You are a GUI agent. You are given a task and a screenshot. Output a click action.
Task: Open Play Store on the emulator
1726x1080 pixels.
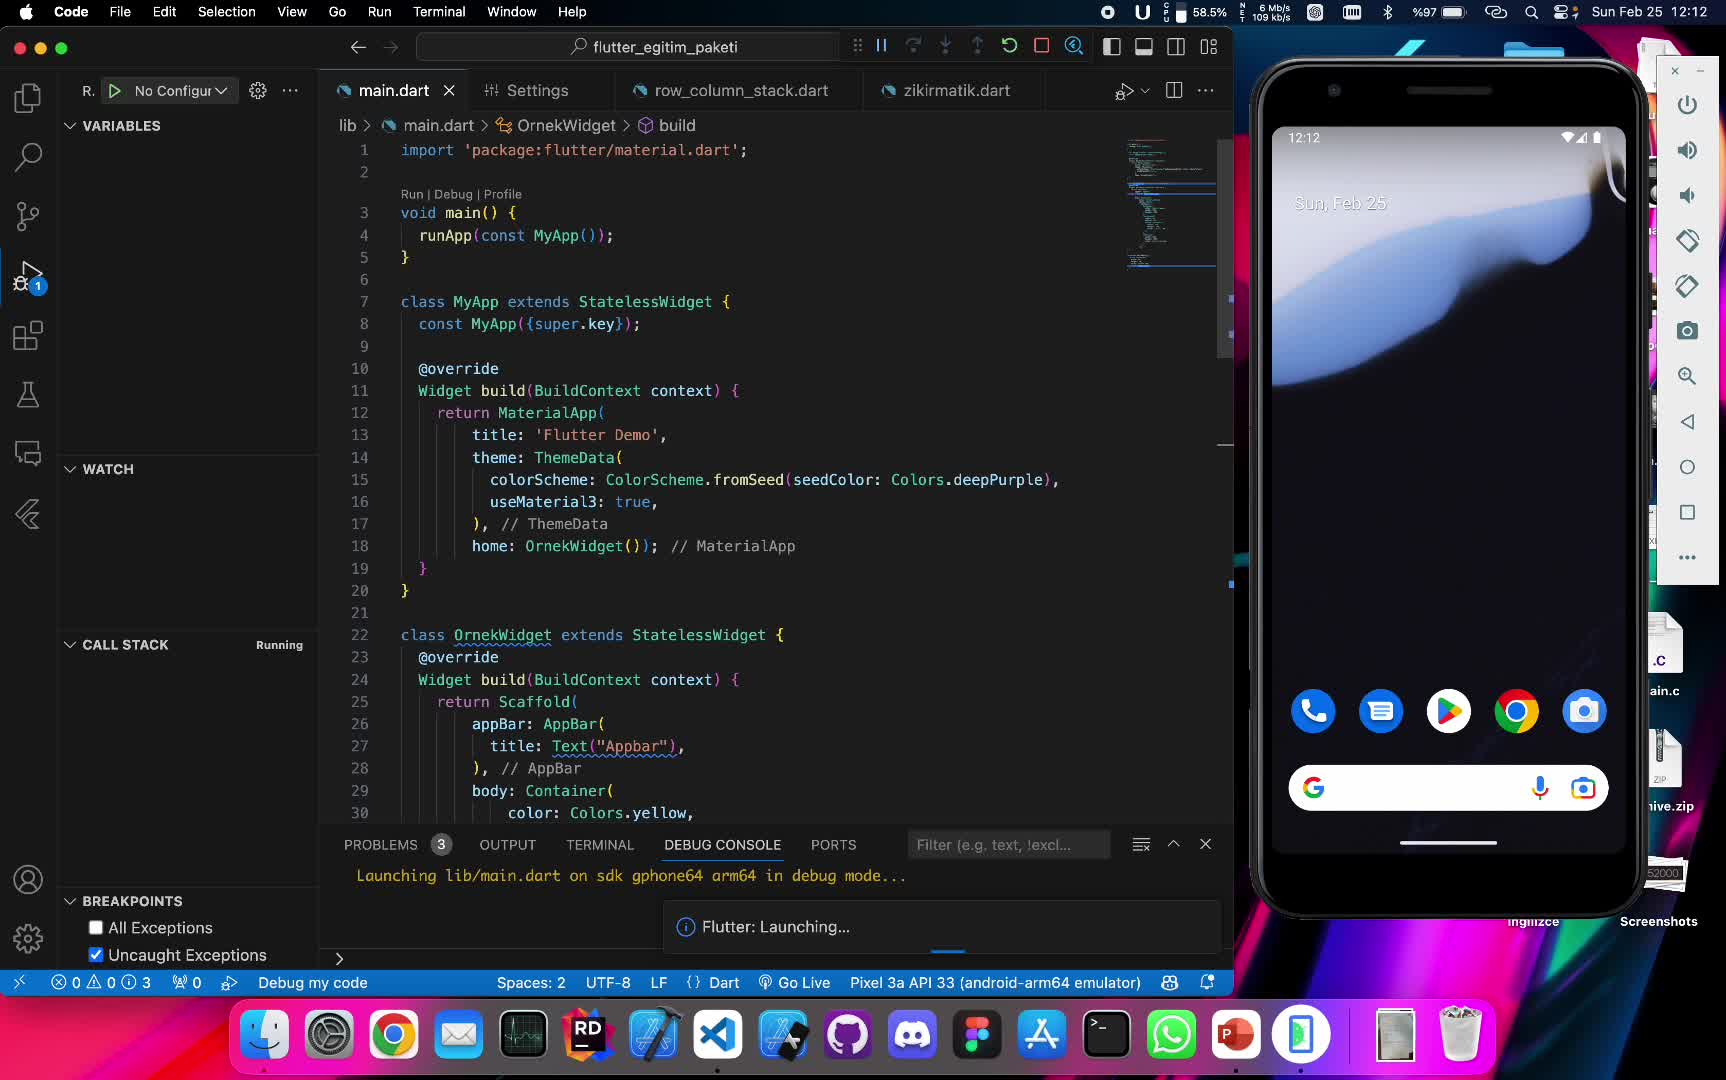[1448, 711]
